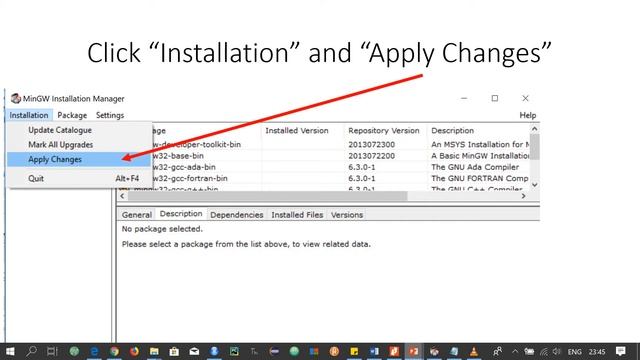Click horizontal scrollbar left arrow
The height and width of the screenshot is (360, 640).
click(122, 196)
